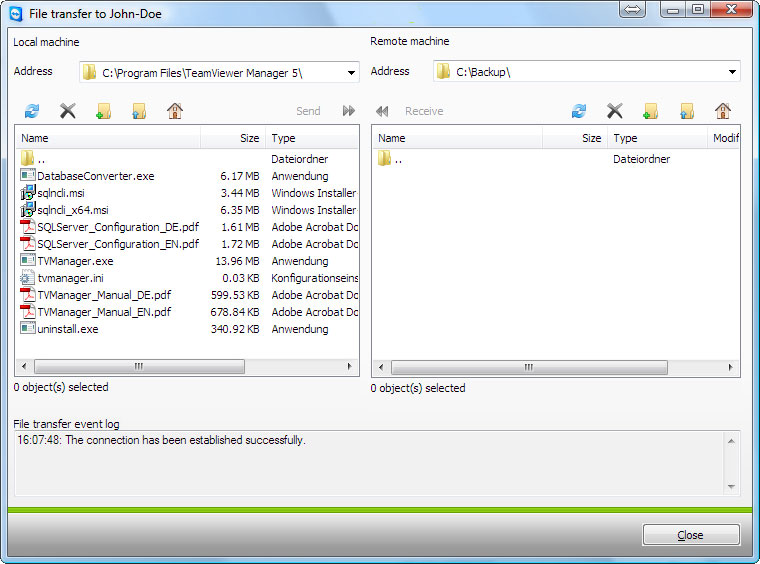Go up one folder on local machine
Screen dimensions: 760x564
pyautogui.click(x=139, y=111)
